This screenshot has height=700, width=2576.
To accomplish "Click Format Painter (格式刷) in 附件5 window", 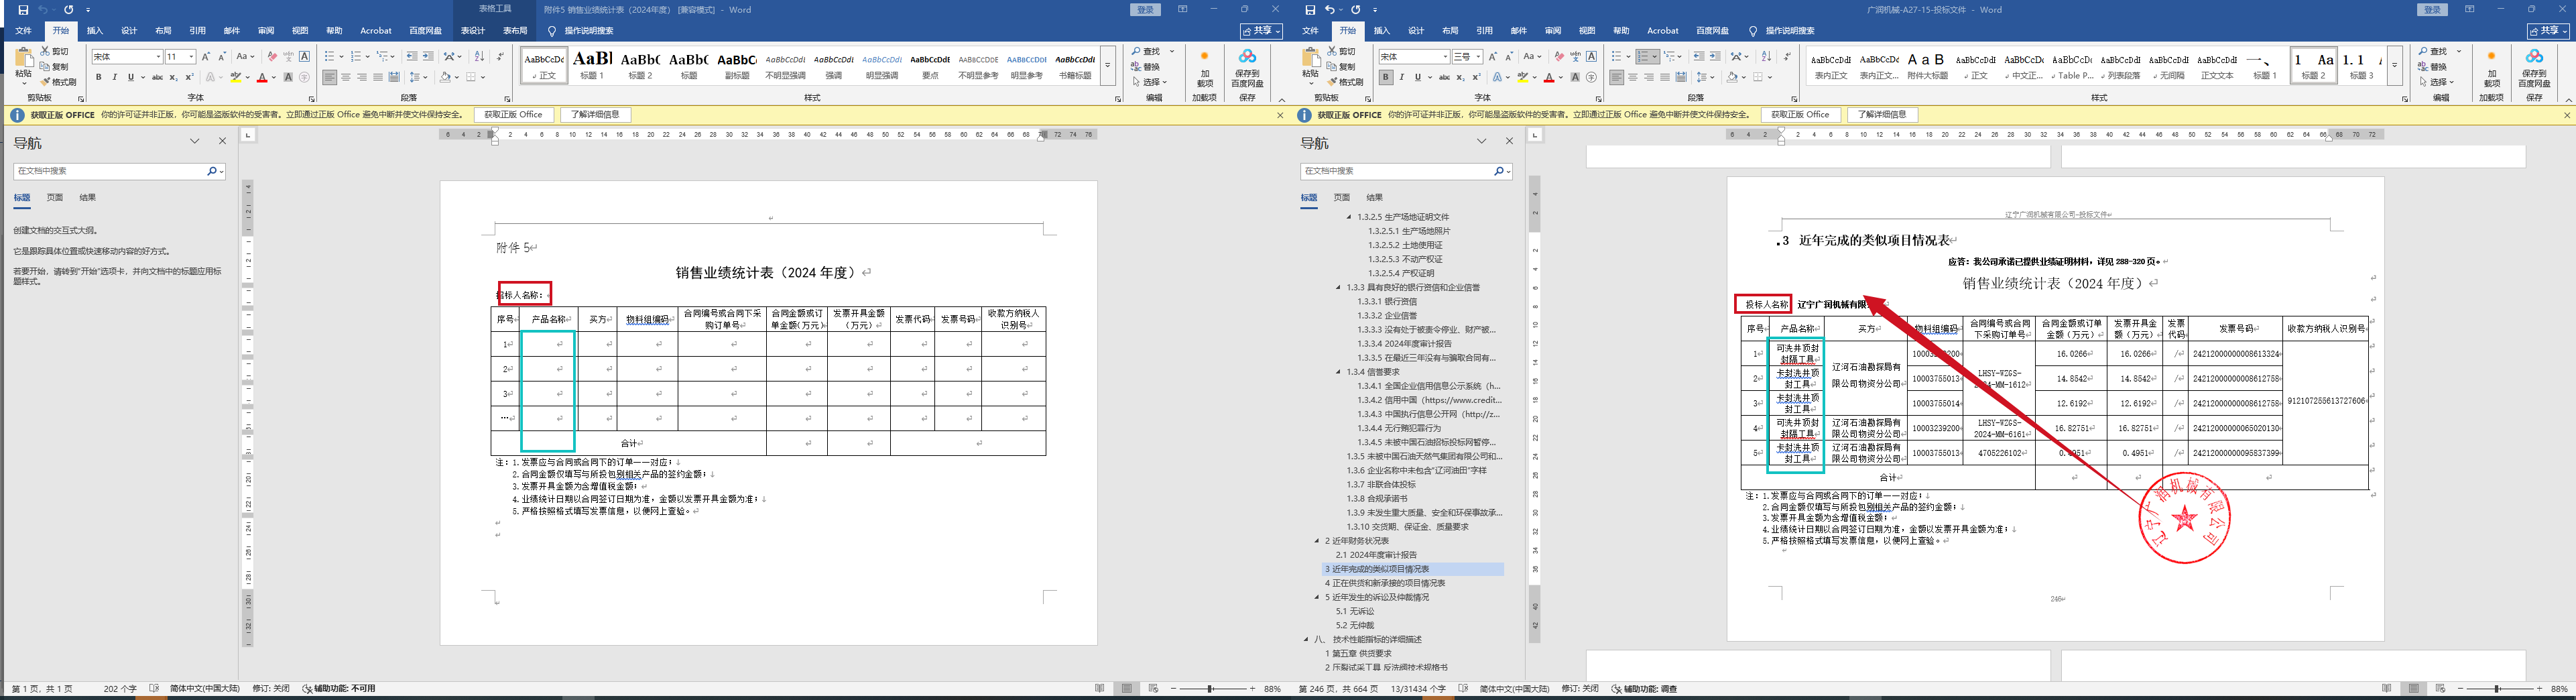I will [58, 82].
